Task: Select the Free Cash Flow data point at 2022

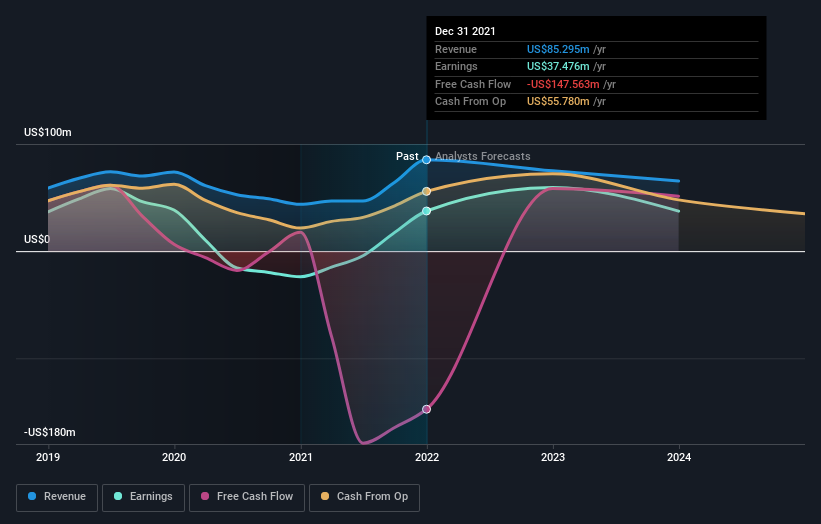Action: pyautogui.click(x=427, y=409)
